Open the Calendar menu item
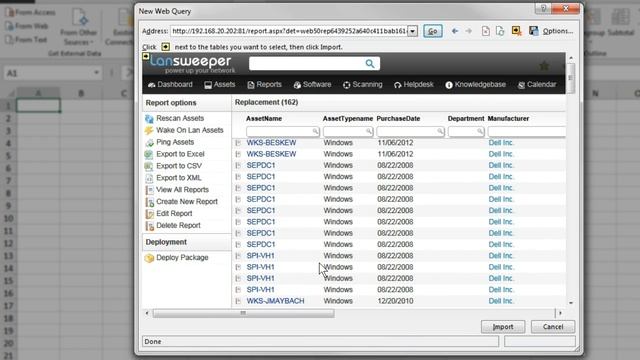This screenshot has width=640, height=360. [537, 84]
